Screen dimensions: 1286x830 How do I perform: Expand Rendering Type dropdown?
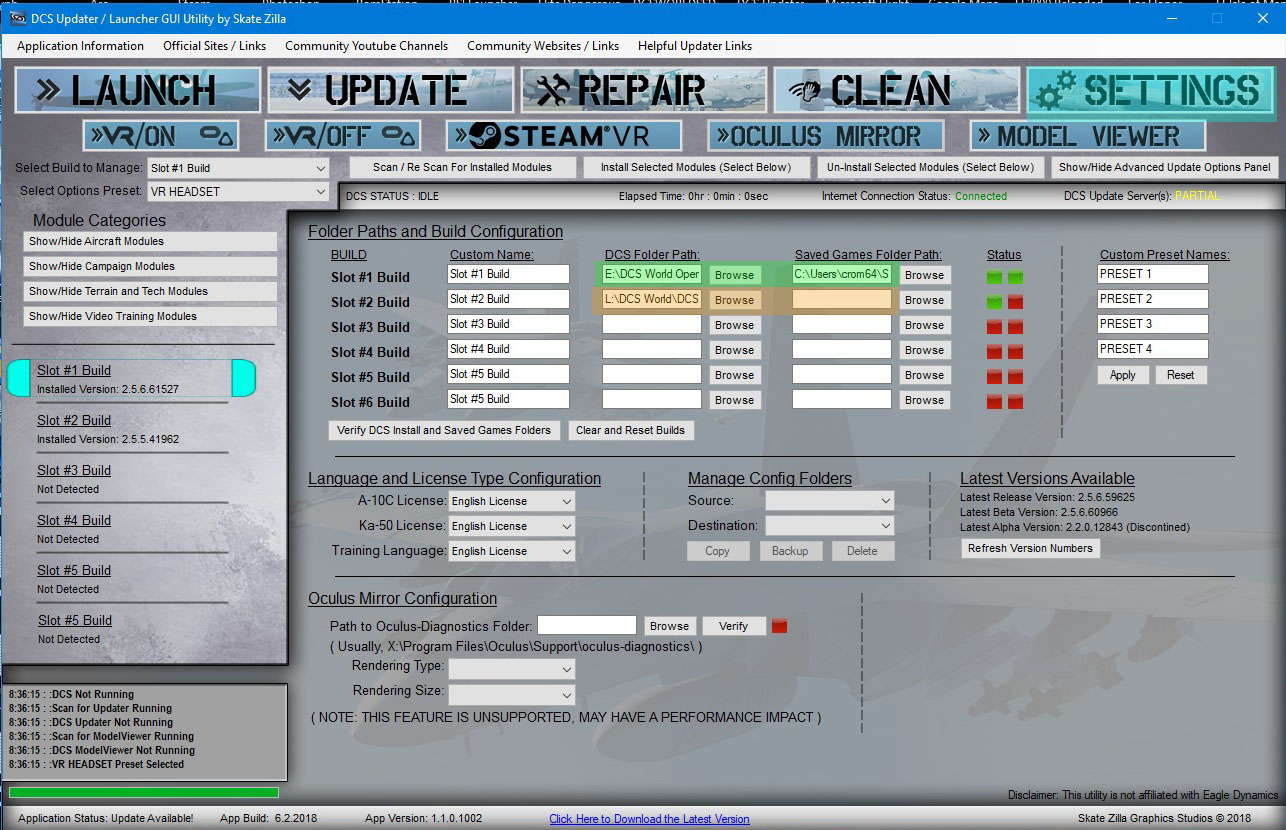point(512,667)
